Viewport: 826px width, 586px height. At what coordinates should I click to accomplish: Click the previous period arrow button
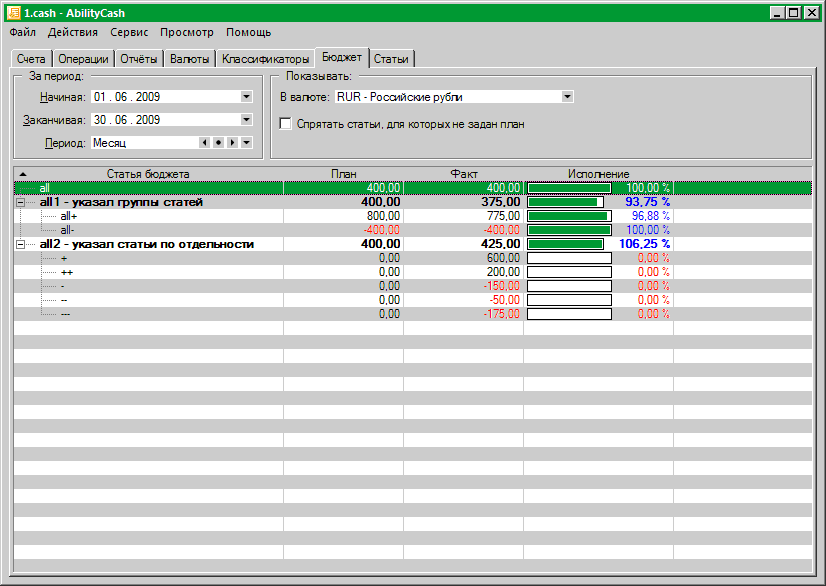(x=205, y=143)
